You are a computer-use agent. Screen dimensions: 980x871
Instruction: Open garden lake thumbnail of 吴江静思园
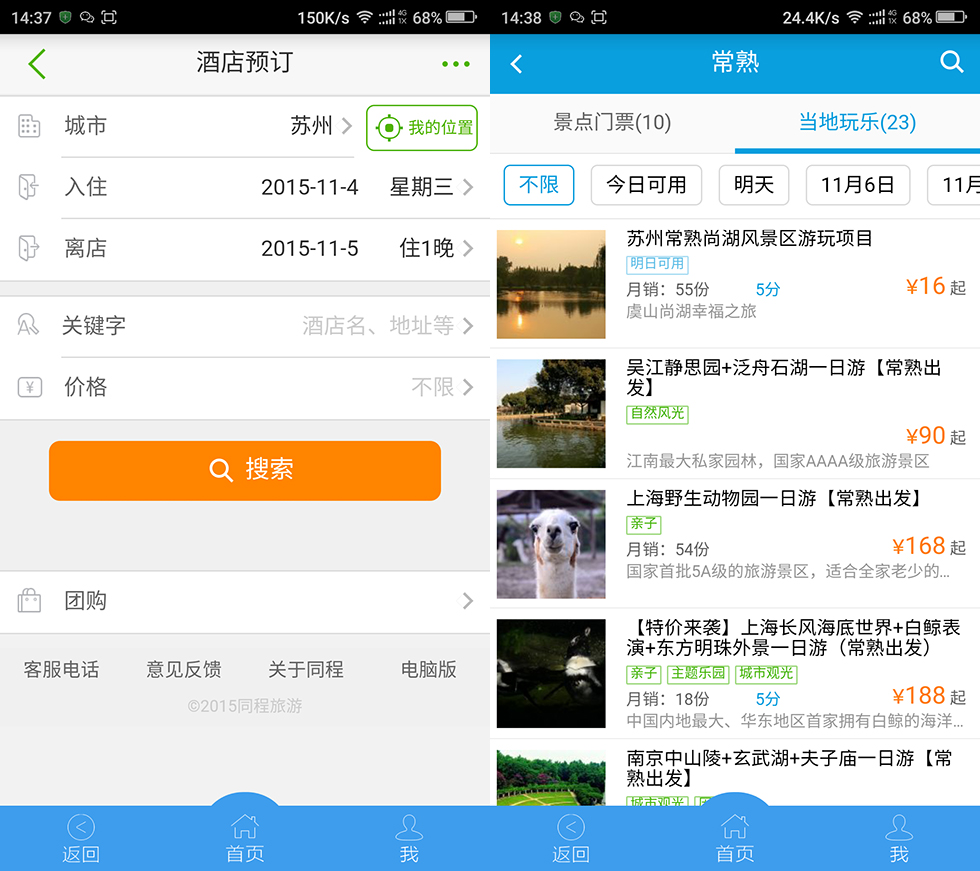click(551, 414)
